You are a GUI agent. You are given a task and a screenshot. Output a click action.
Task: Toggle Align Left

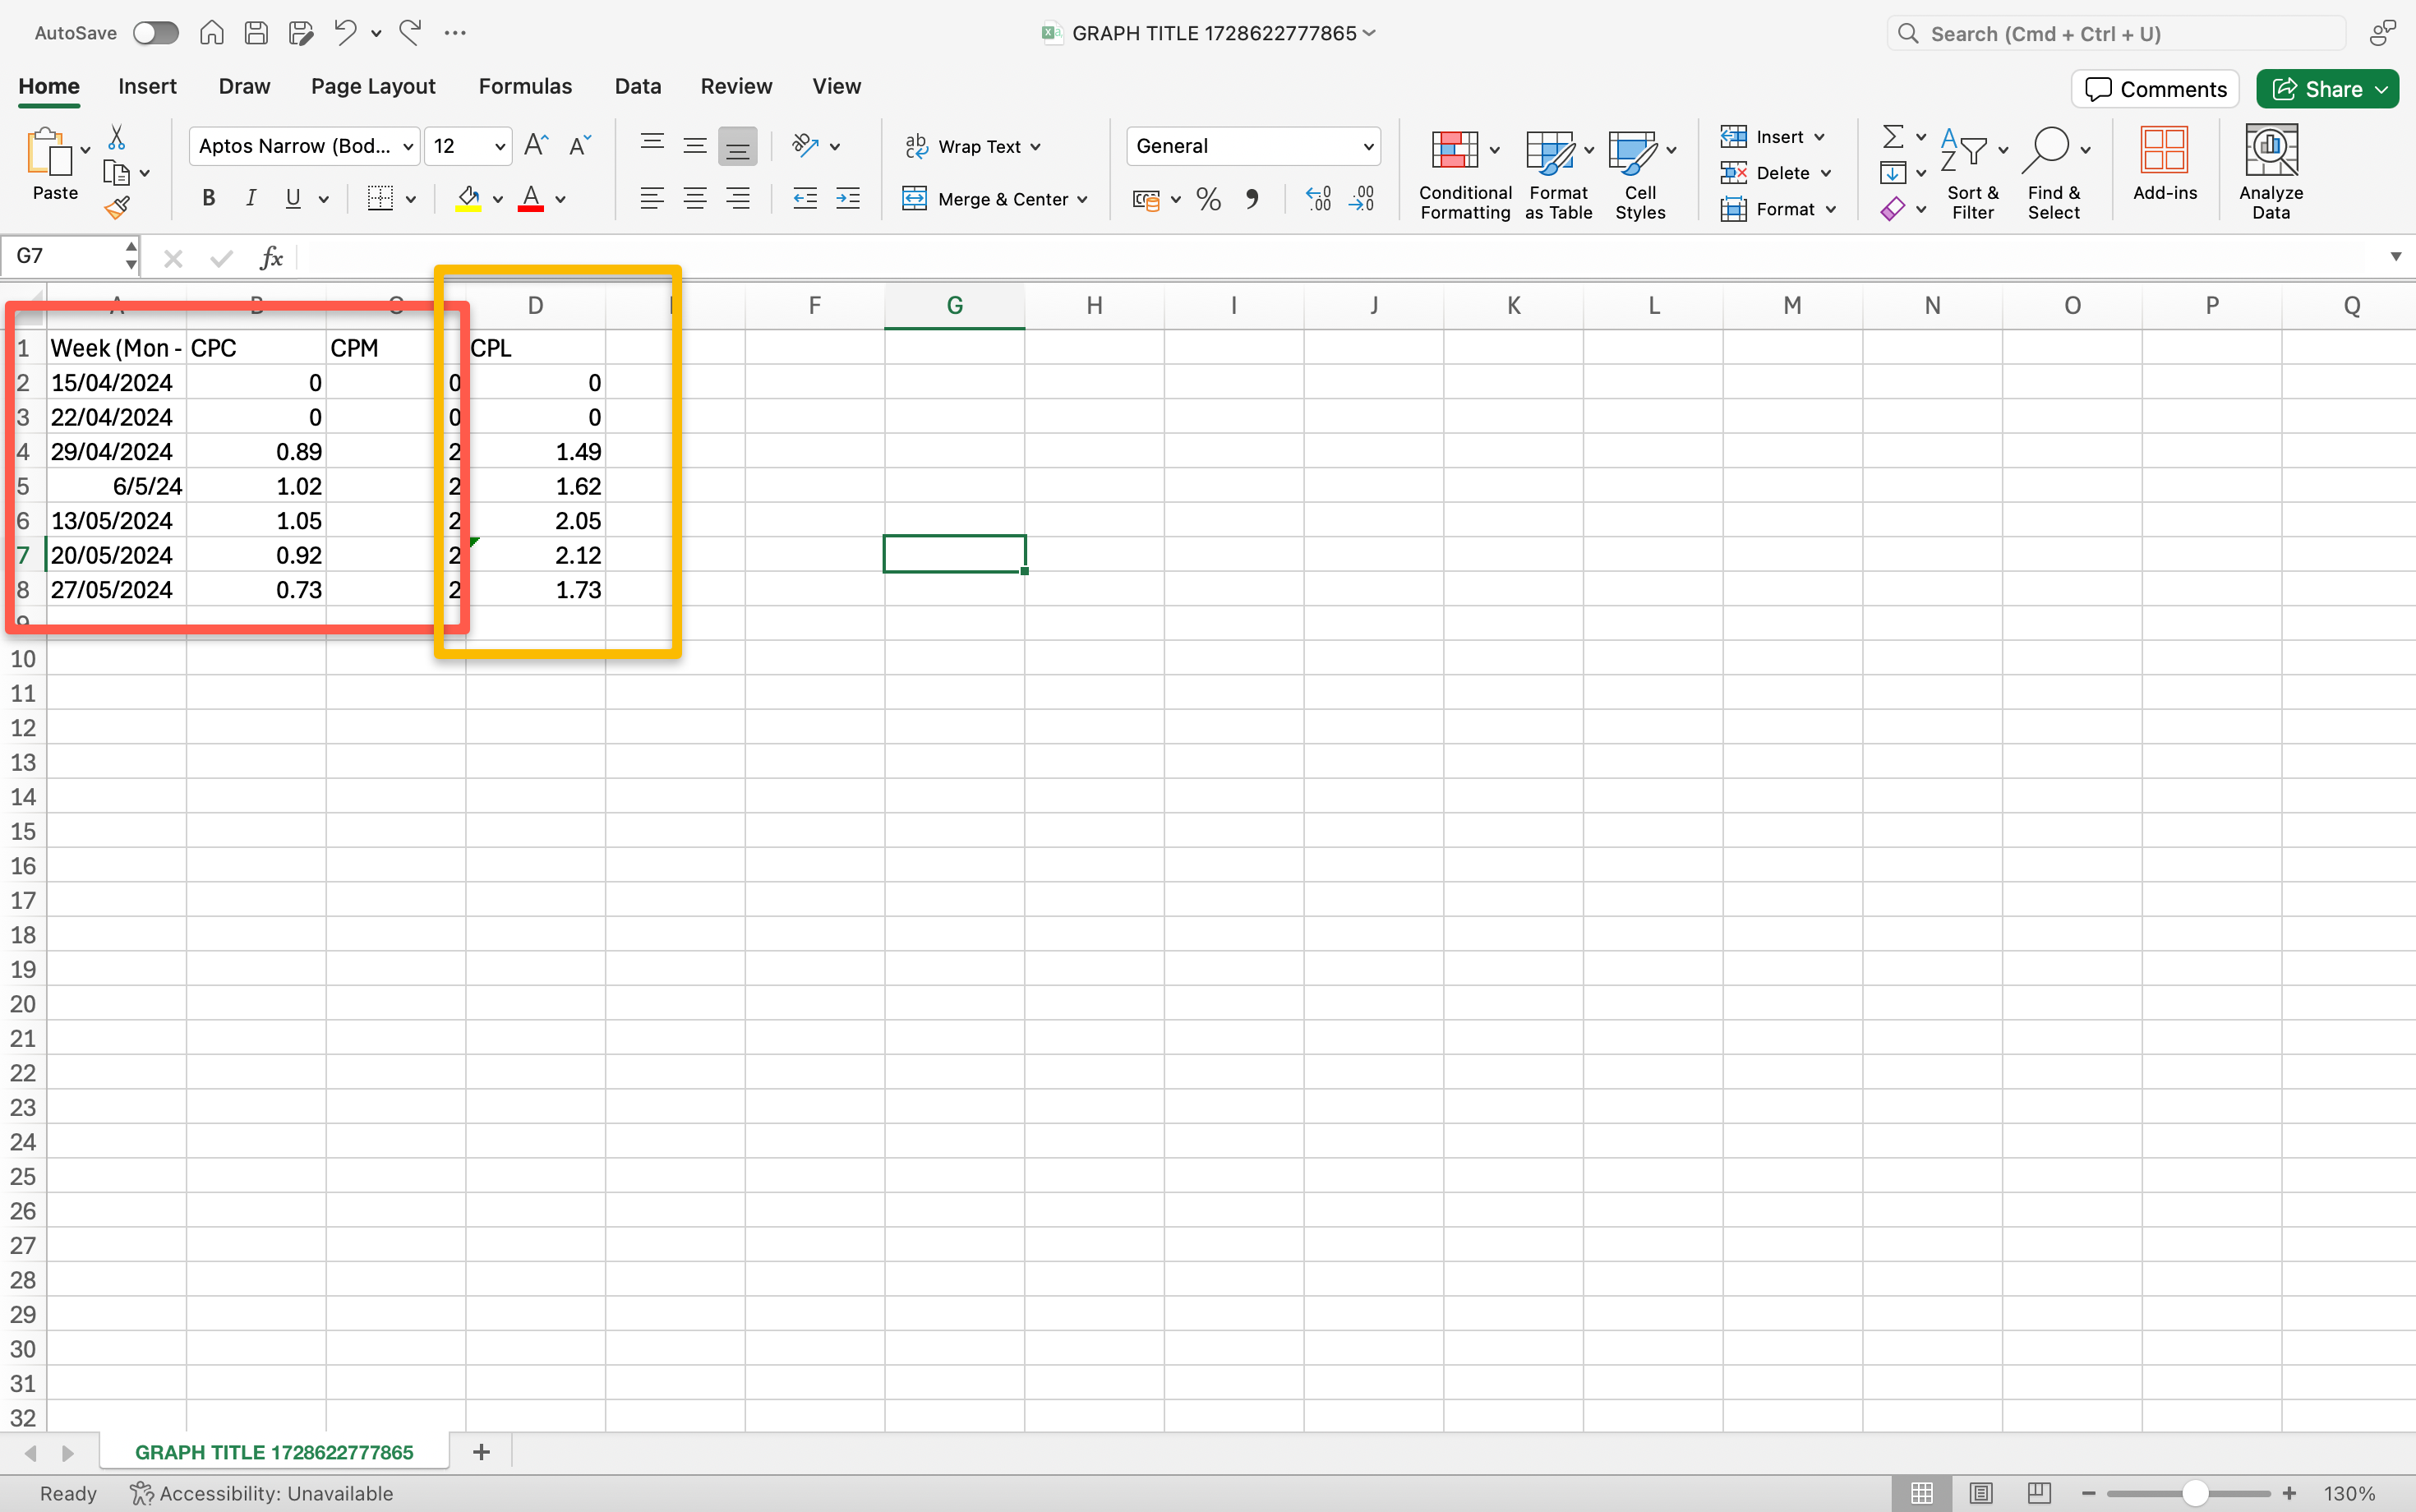pos(652,198)
